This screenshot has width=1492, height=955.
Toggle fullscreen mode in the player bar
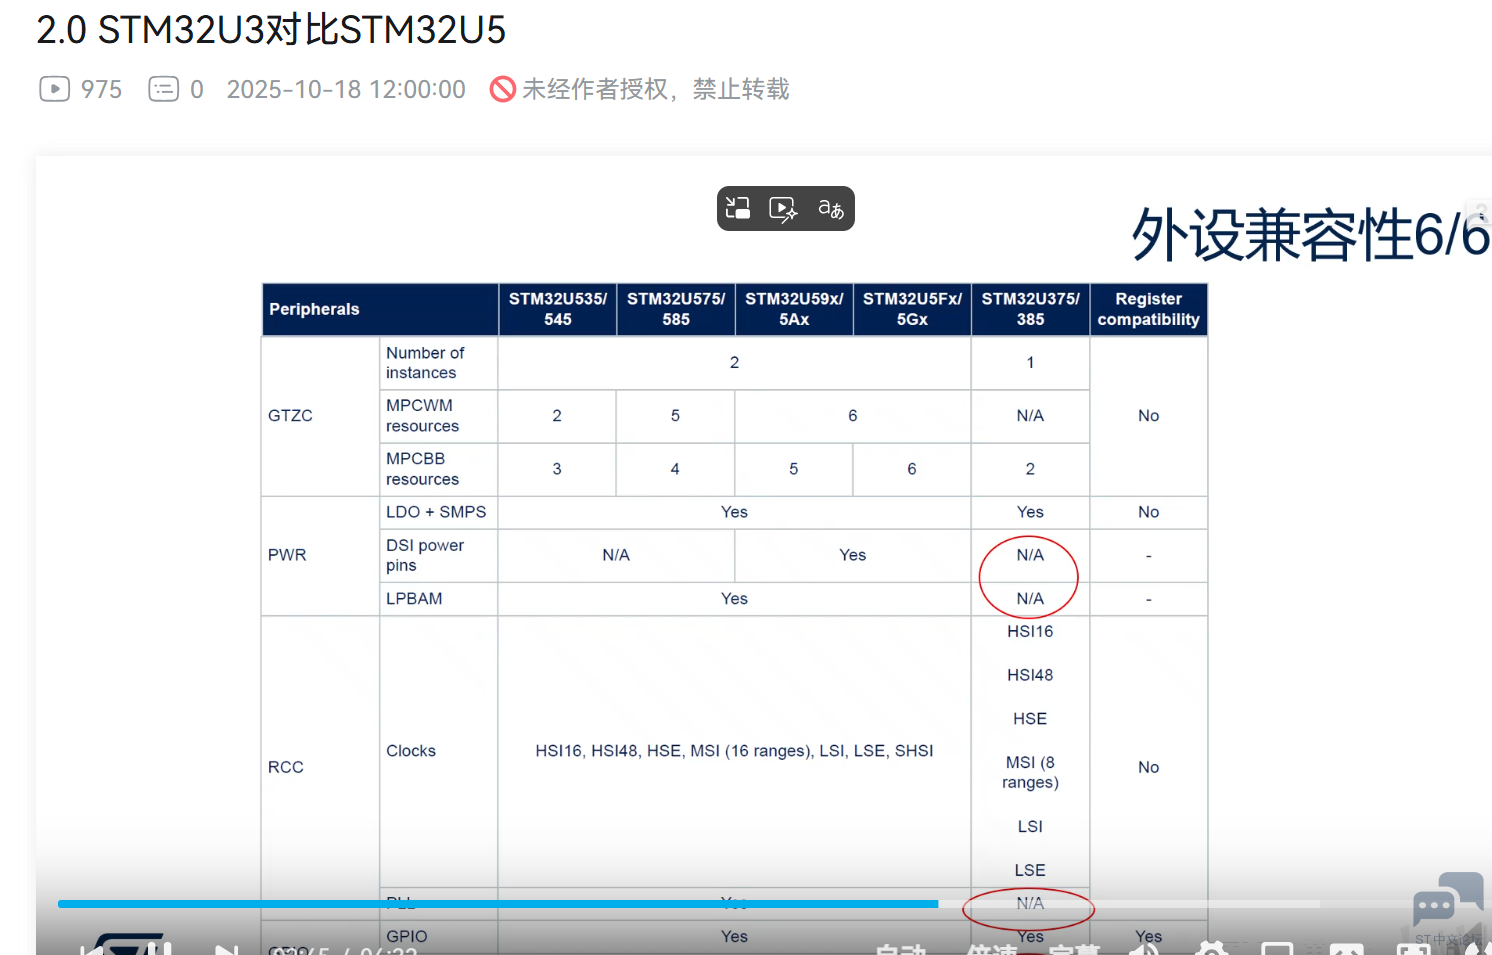point(1412,949)
